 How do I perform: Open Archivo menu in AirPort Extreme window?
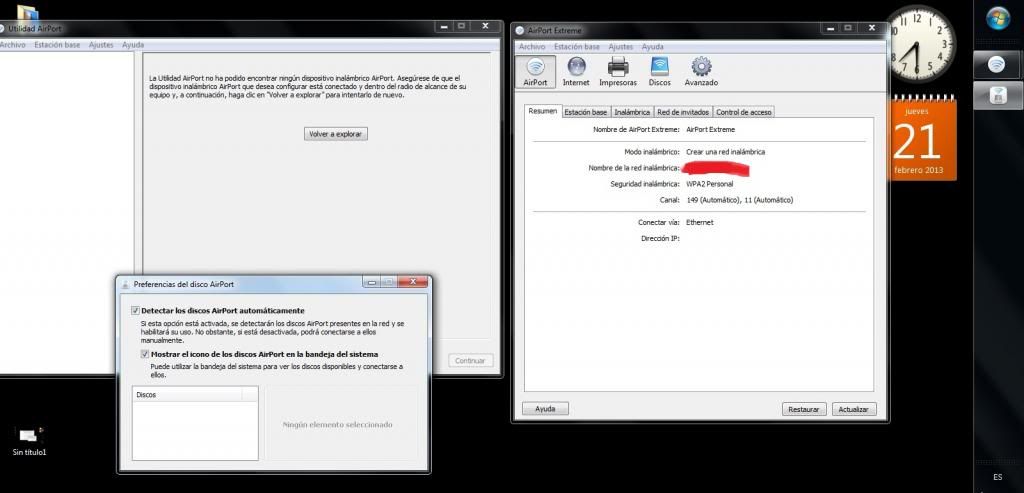(x=532, y=47)
